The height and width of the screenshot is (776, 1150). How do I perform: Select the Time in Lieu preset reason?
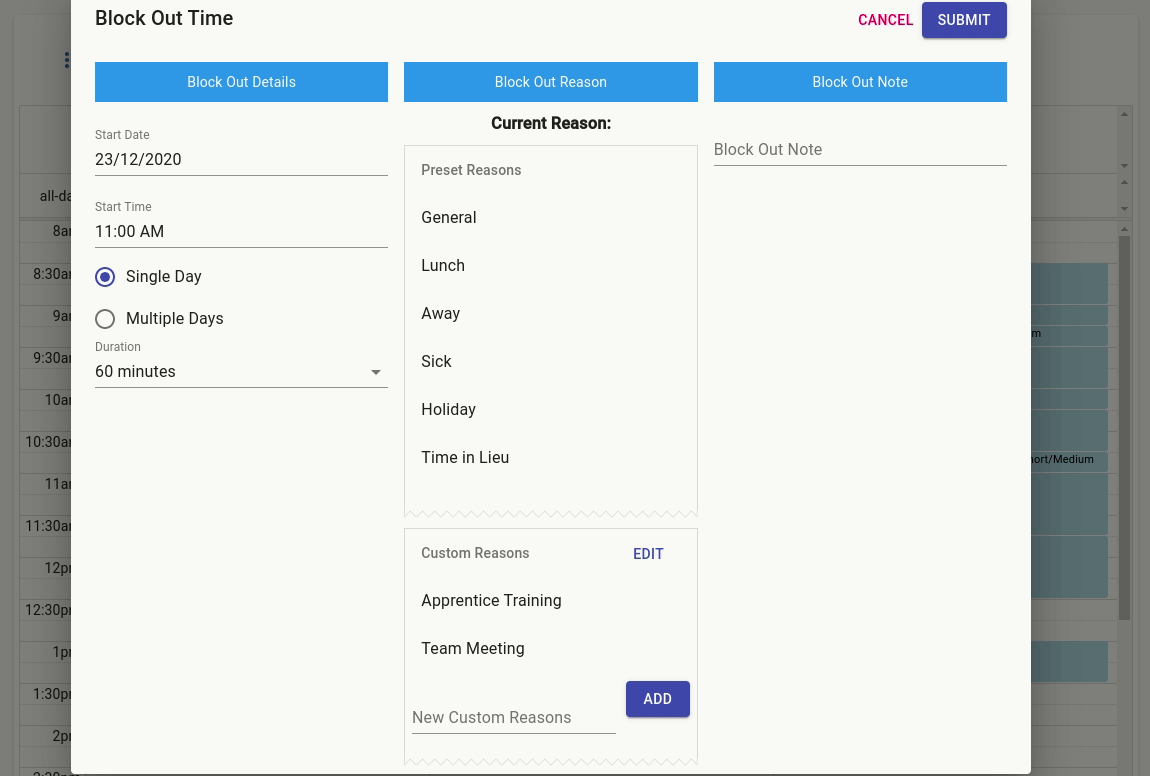click(x=465, y=458)
